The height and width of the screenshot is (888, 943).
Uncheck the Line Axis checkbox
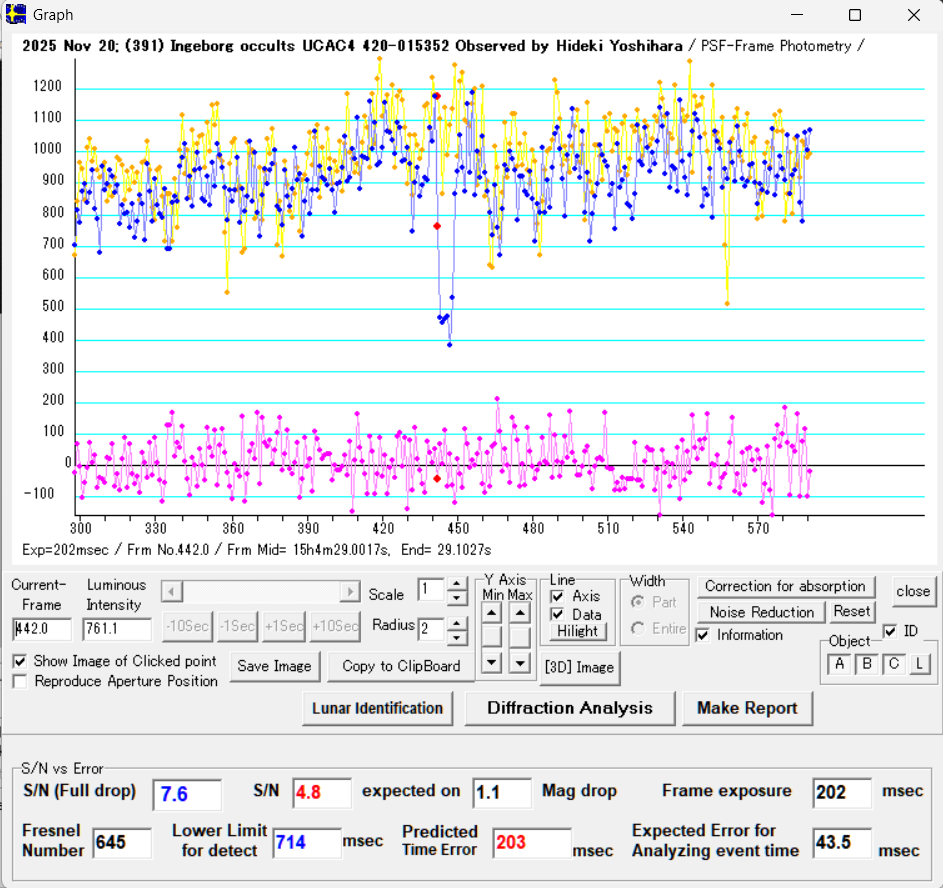(558, 596)
